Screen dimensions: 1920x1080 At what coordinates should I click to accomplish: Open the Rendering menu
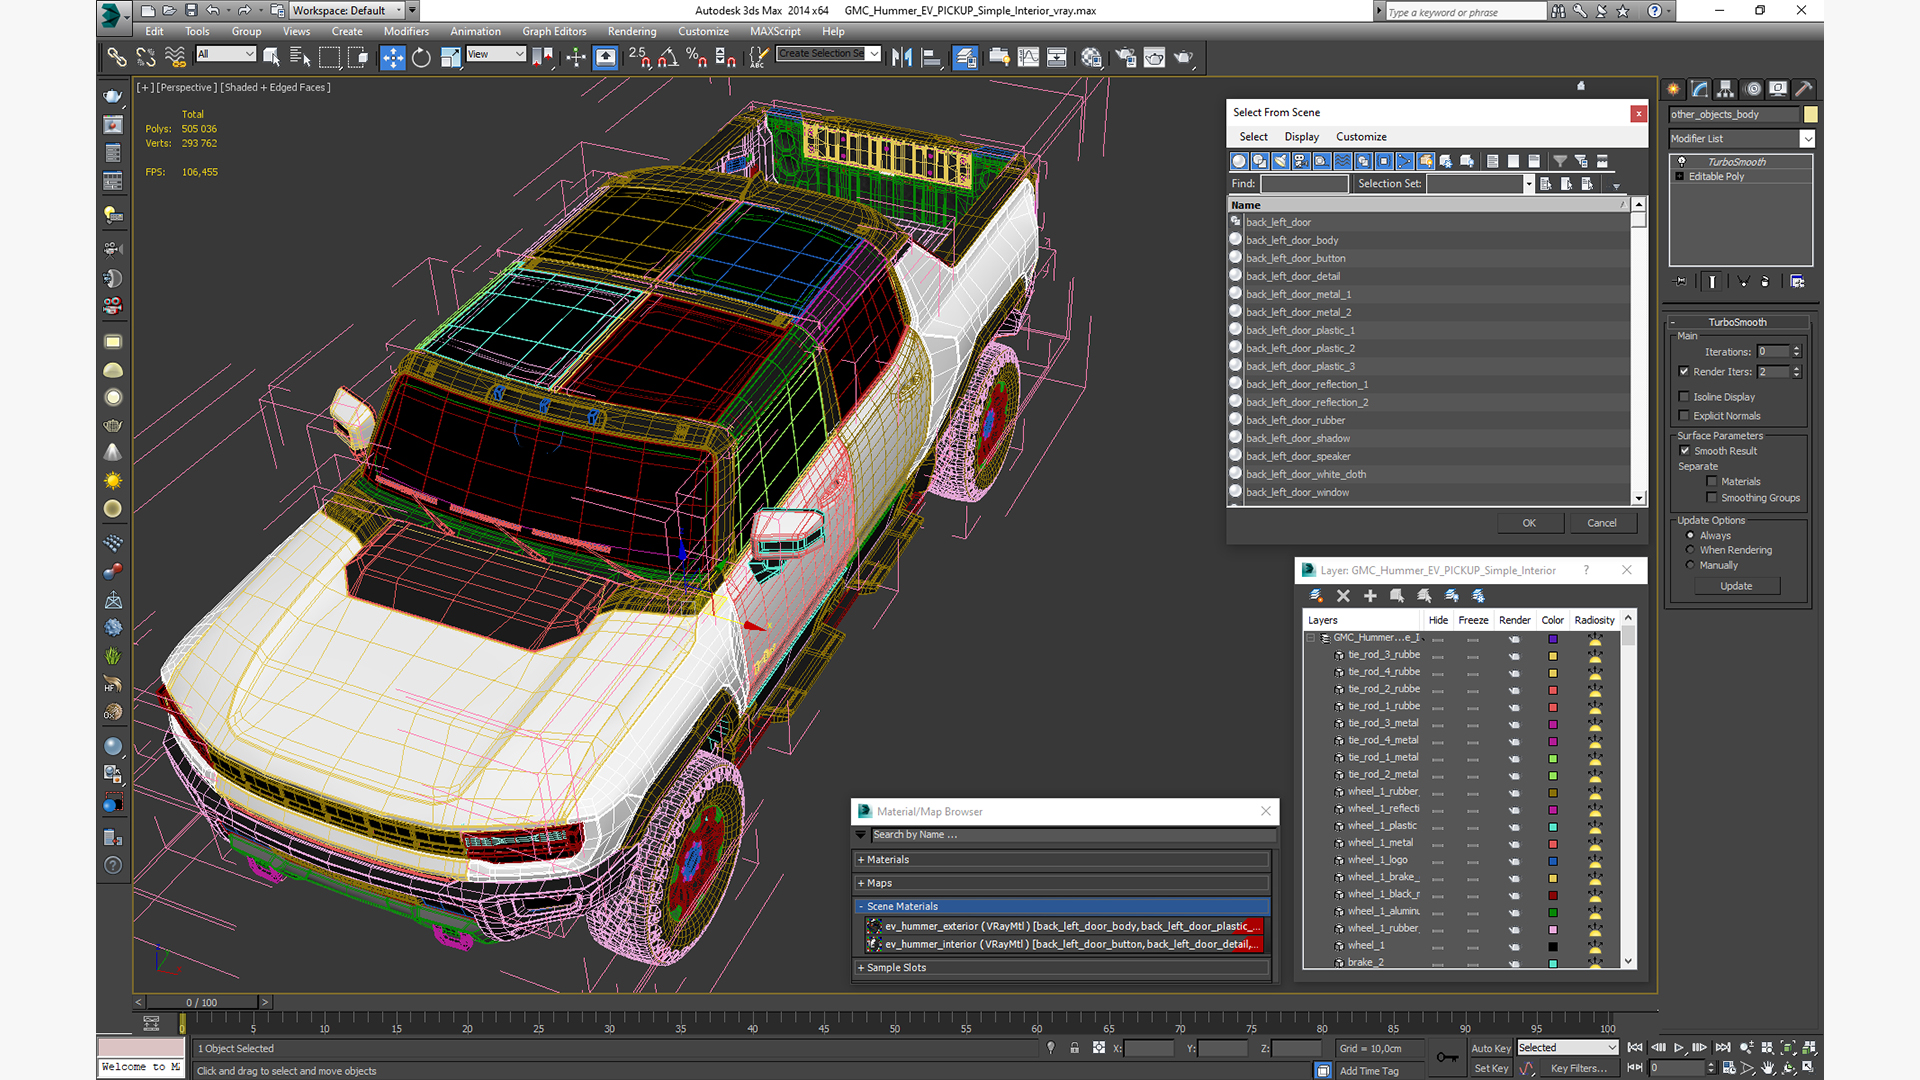pyautogui.click(x=632, y=32)
